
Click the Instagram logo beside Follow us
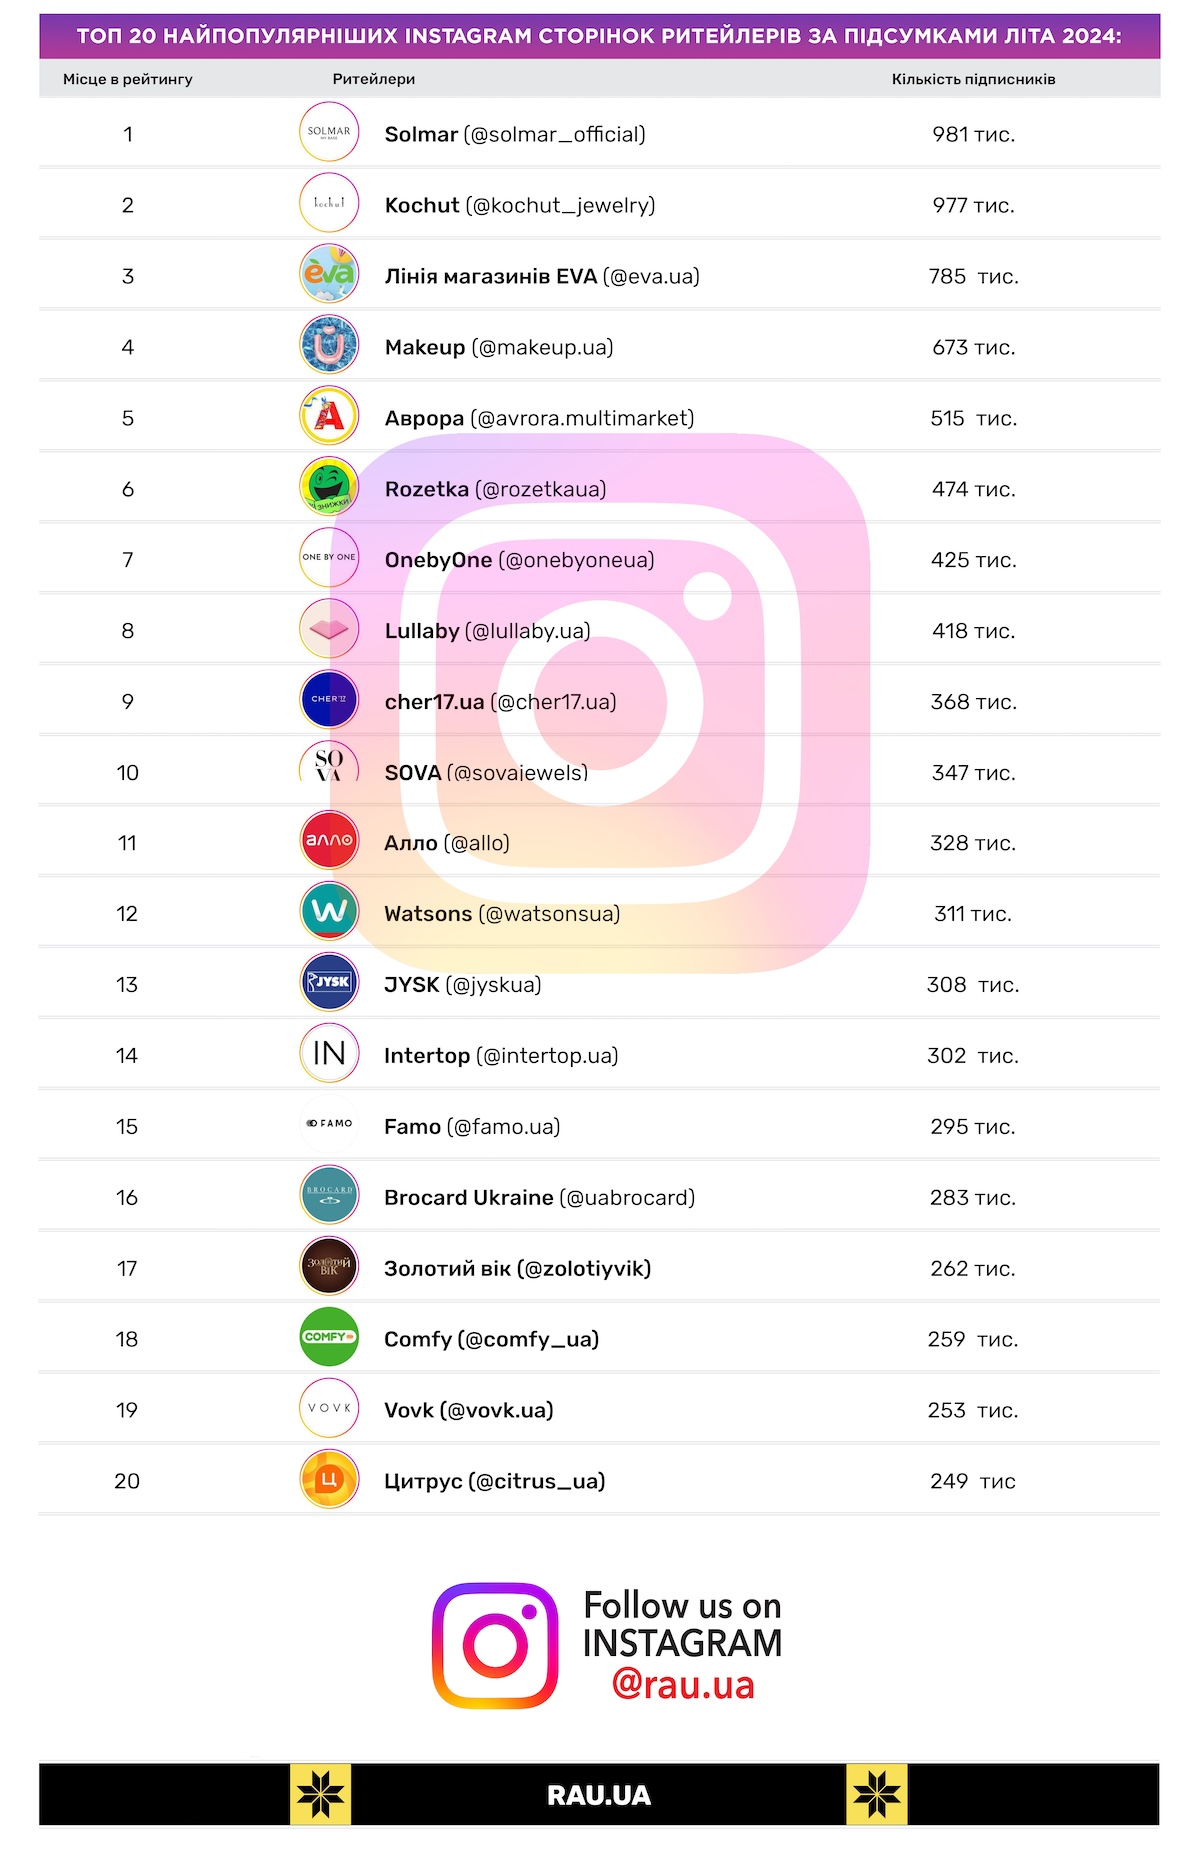point(495,1645)
